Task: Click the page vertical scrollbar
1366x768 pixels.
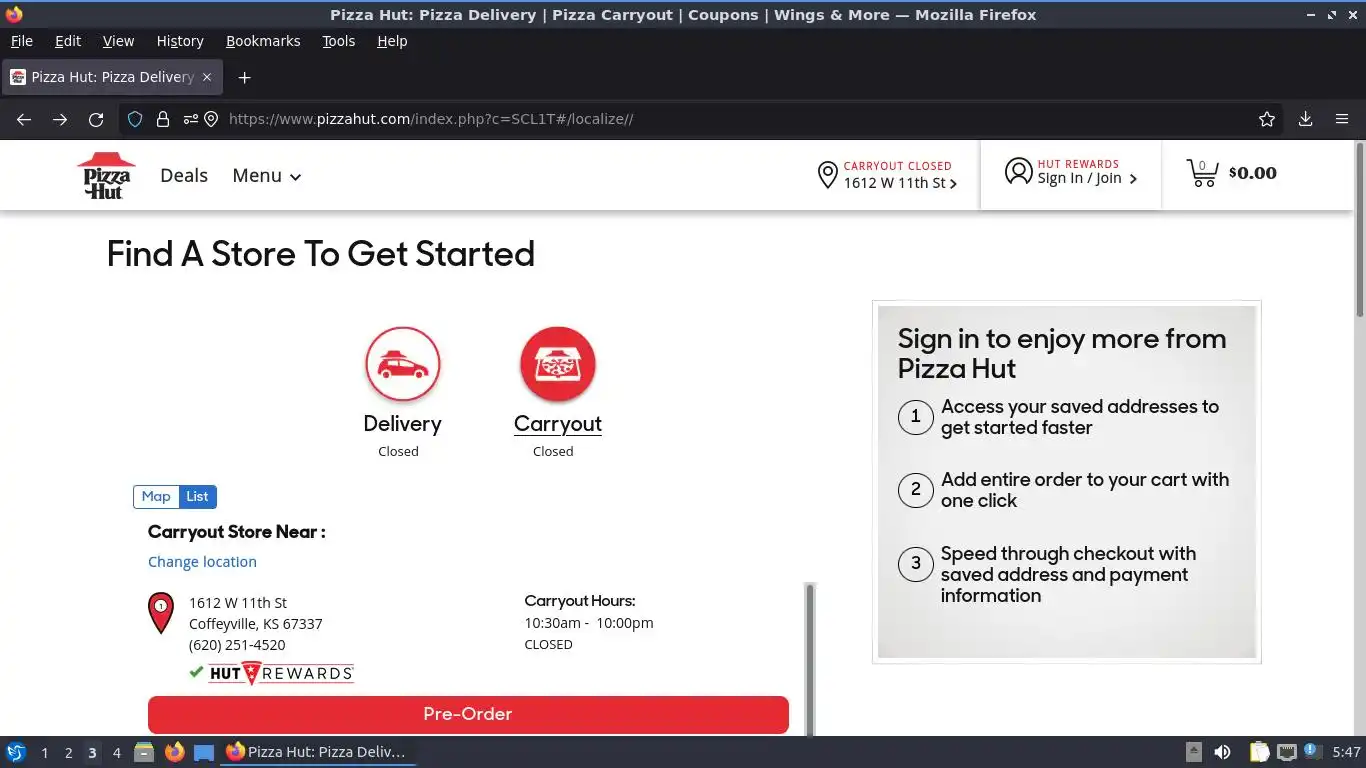Action: (x=1359, y=230)
